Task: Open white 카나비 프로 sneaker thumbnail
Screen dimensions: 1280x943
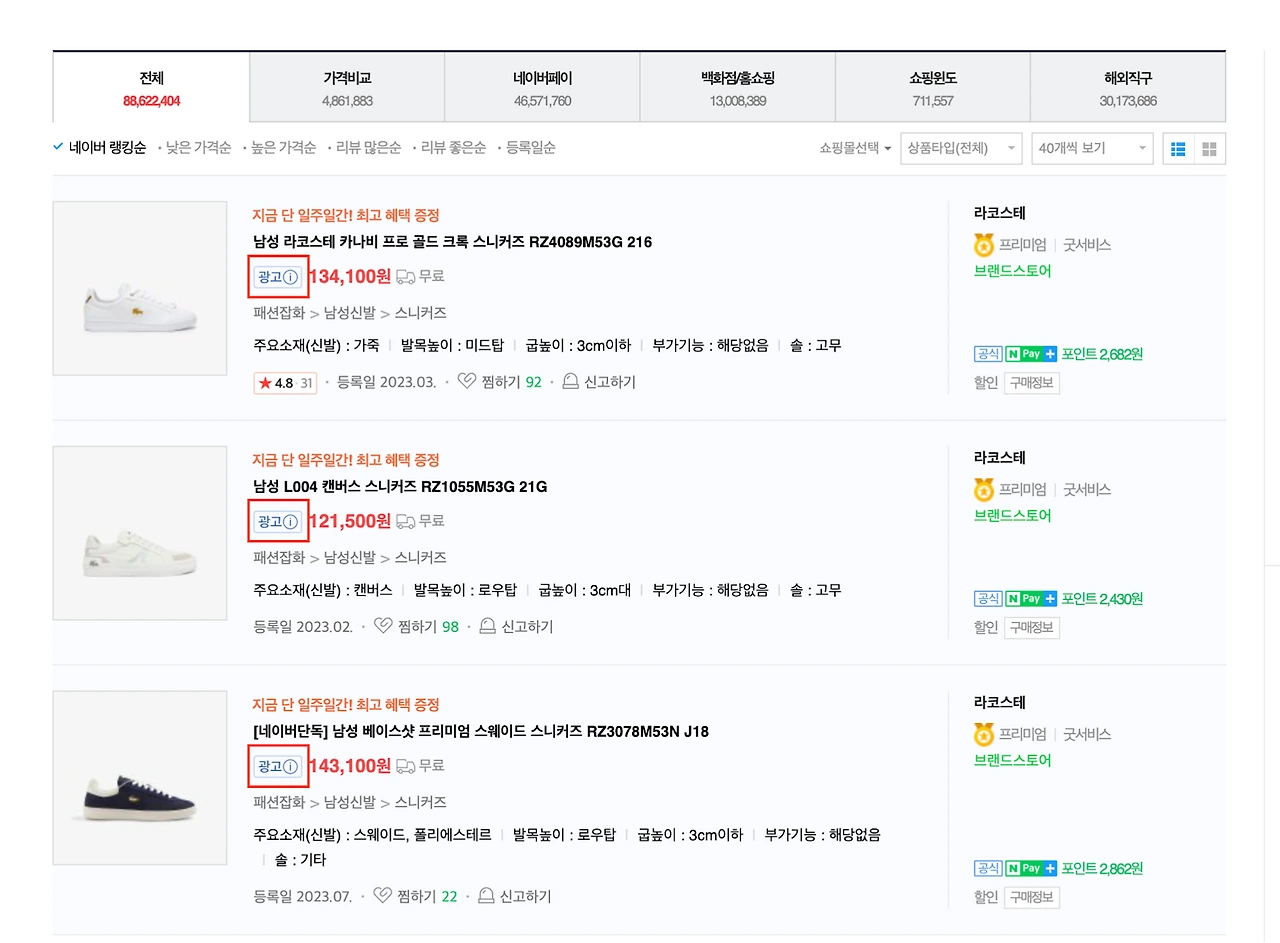Action: [140, 289]
